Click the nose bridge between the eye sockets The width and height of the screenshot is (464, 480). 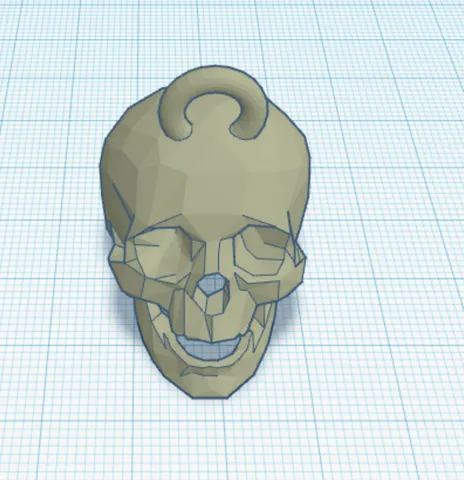(211, 253)
